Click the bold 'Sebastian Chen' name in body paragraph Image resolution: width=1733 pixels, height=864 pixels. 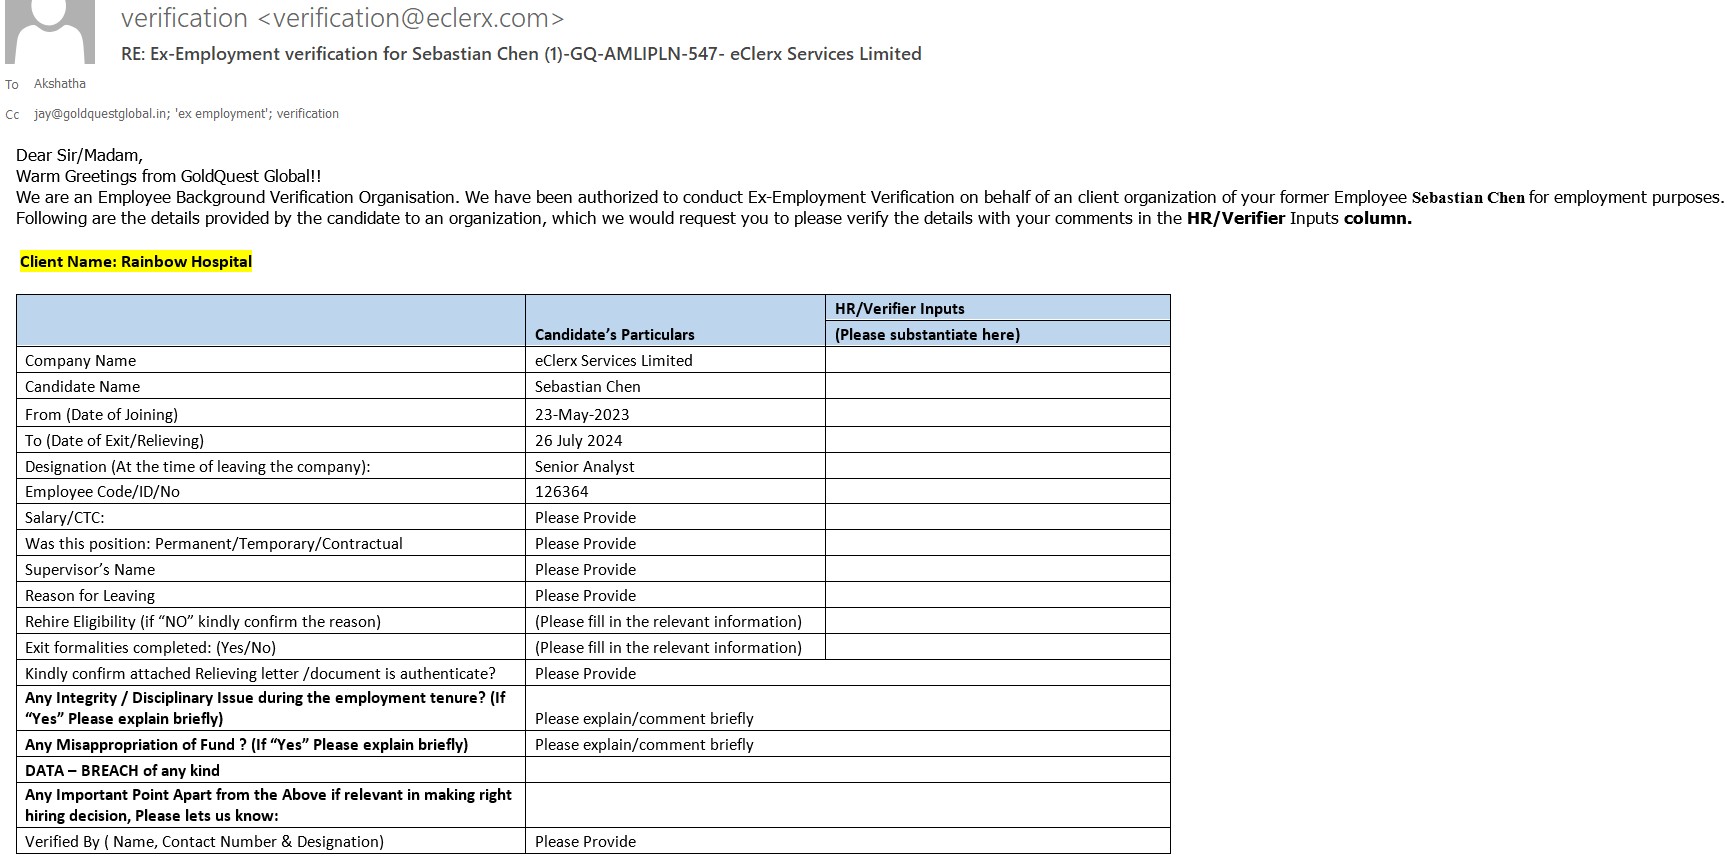[x=1468, y=197]
